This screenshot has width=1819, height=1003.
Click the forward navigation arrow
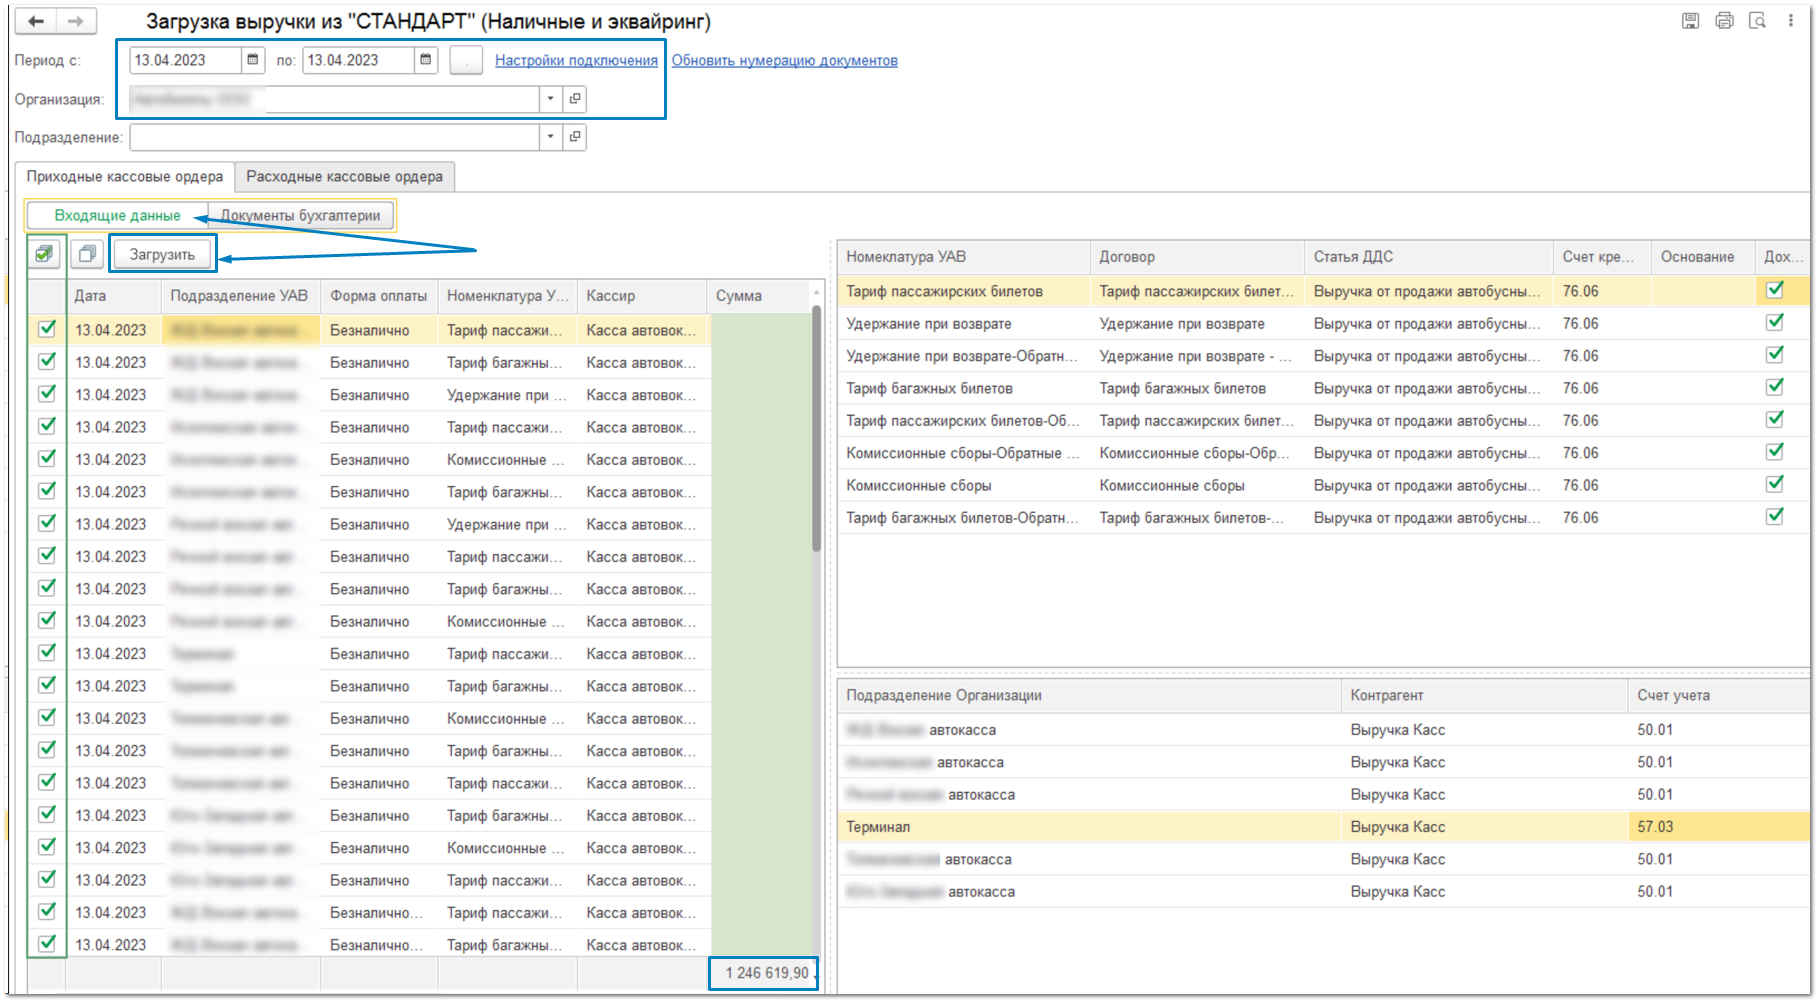(x=76, y=21)
